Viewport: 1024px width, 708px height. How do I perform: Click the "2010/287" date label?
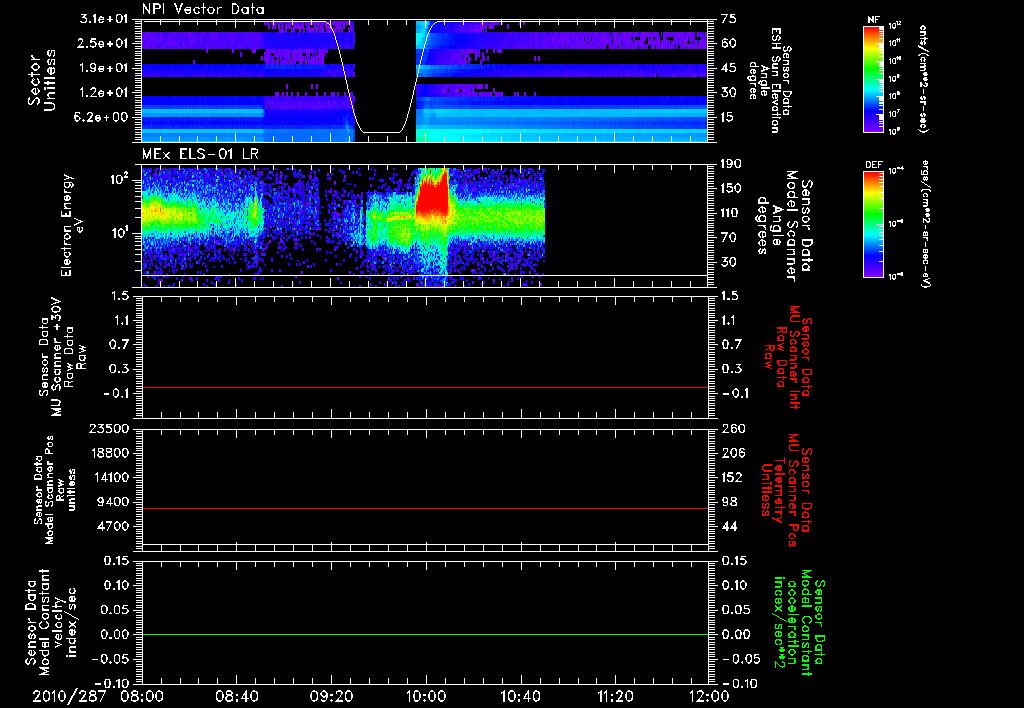coord(69,696)
